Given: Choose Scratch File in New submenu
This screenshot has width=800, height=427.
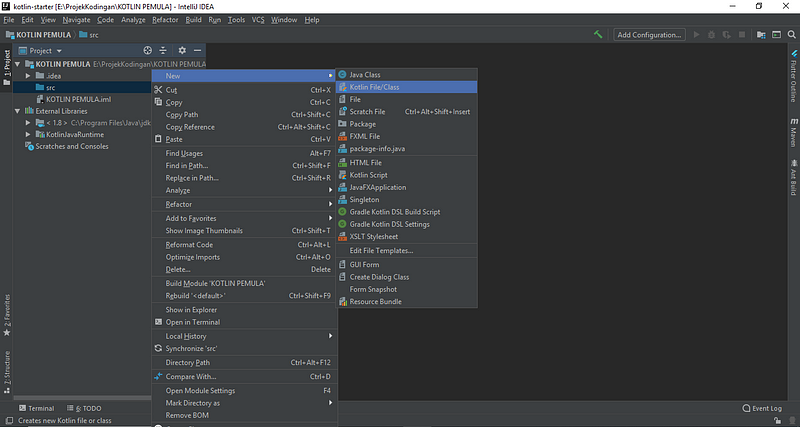Looking at the screenshot, I should (407, 112).
